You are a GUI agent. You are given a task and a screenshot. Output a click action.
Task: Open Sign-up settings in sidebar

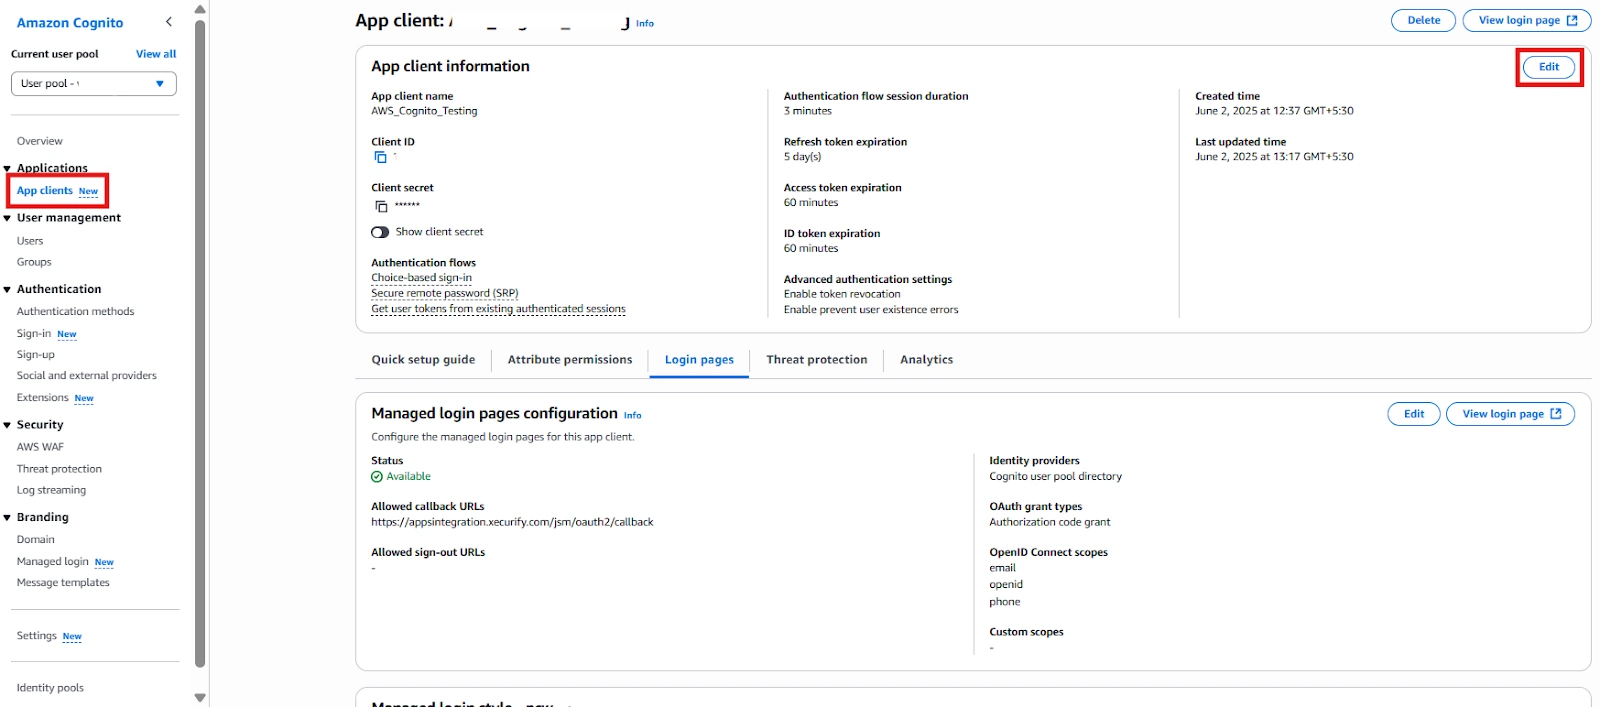[36, 355]
